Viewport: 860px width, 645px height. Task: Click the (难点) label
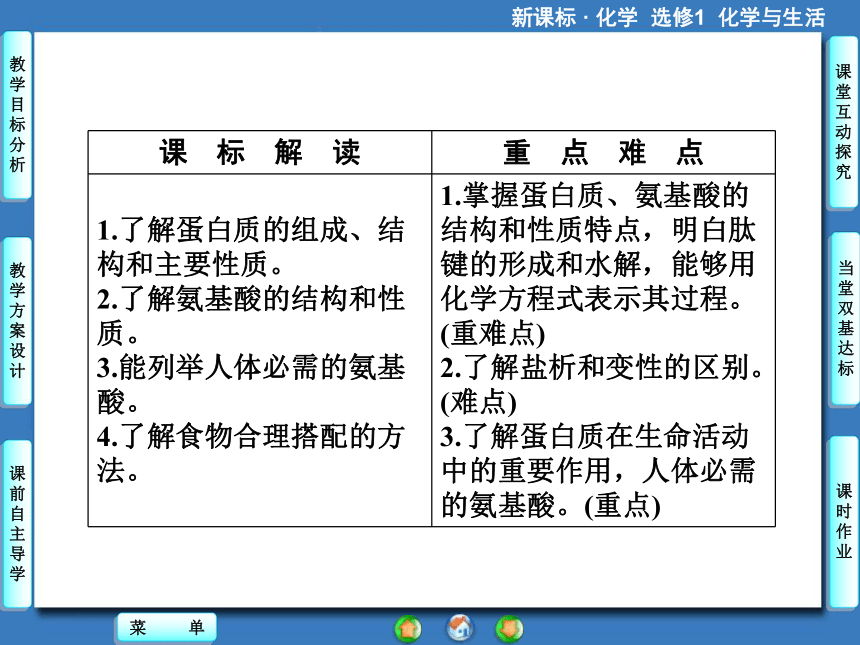point(478,402)
